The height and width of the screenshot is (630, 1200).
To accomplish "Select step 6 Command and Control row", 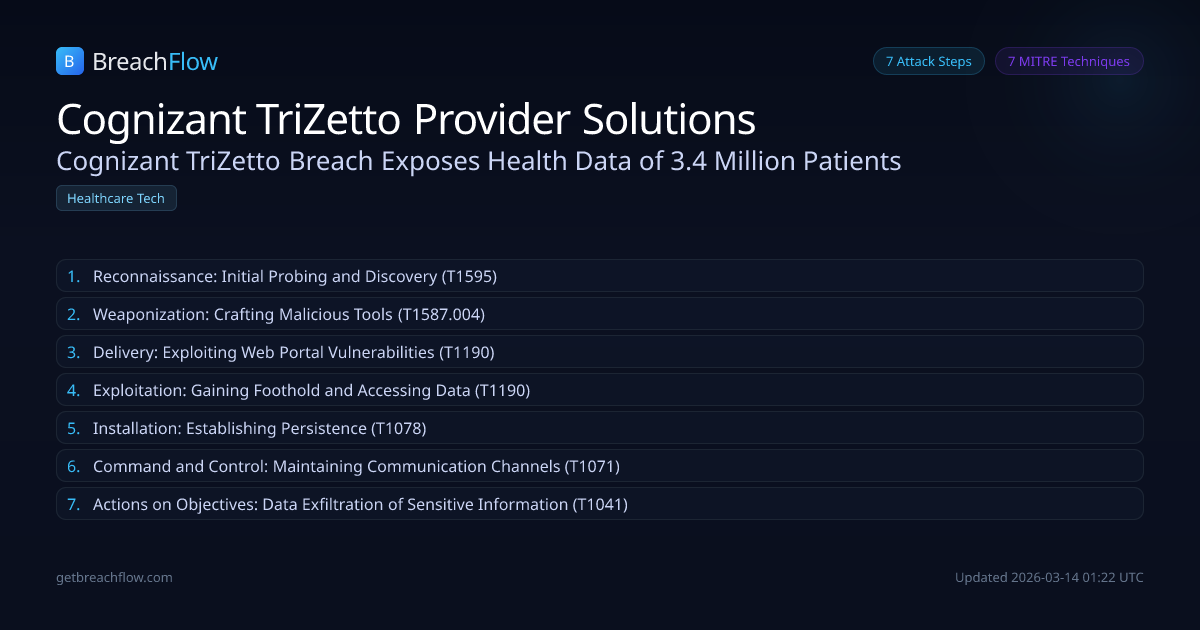I will (x=599, y=466).
